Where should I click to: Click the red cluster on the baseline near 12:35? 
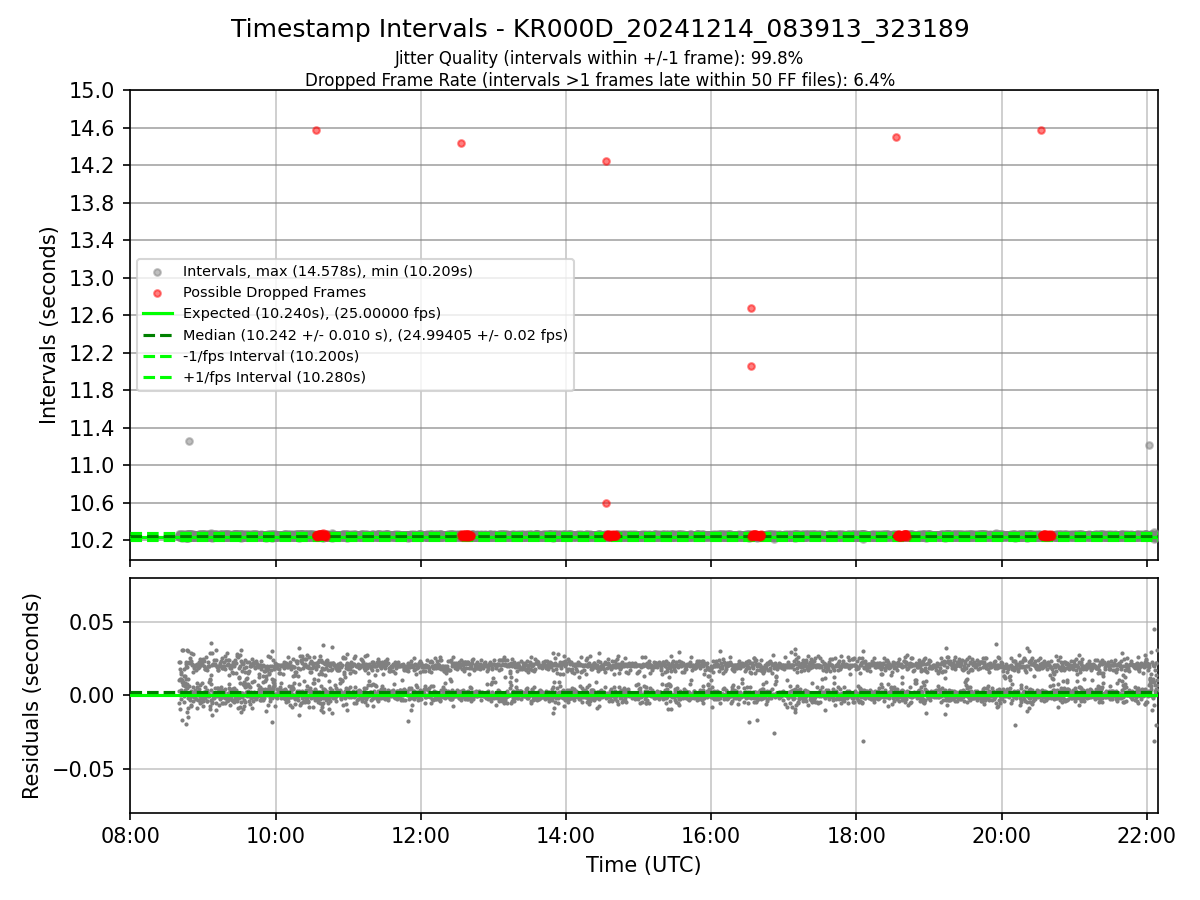[x=466, y=536]
